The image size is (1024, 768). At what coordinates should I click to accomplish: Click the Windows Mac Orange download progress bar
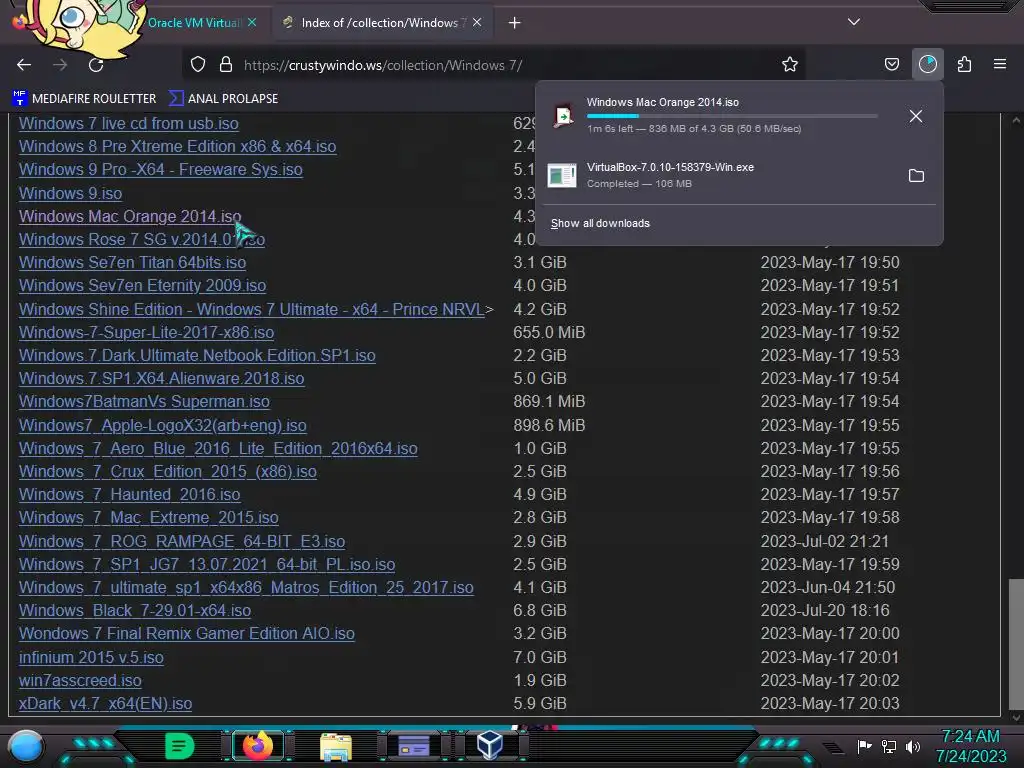732,116
